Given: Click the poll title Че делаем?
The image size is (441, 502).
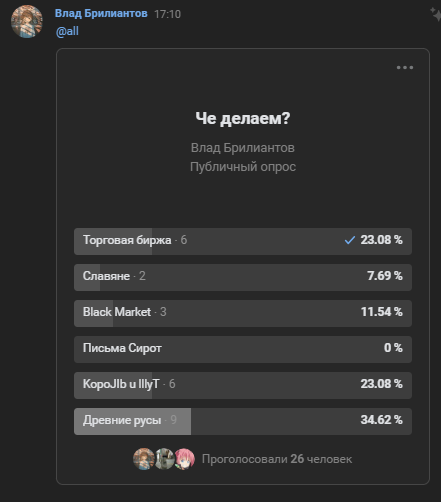Looking at the screenshot, I should [x=243, y=118].
